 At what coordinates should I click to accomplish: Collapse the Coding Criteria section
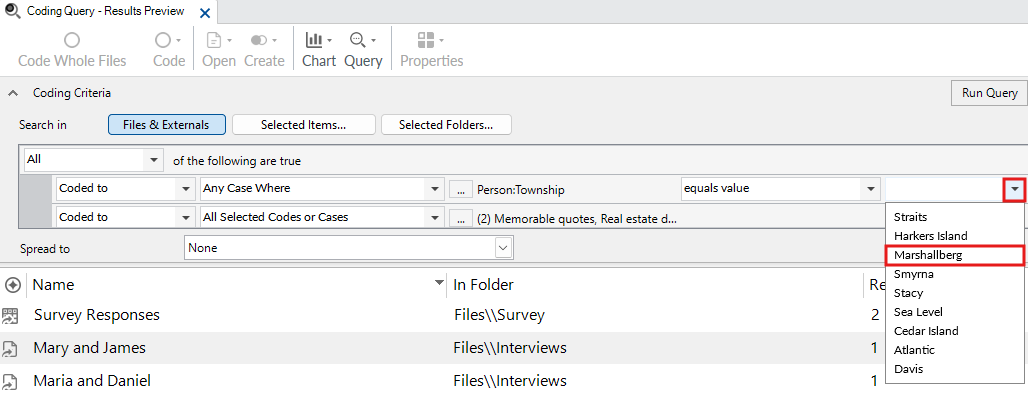pos(12,93)
